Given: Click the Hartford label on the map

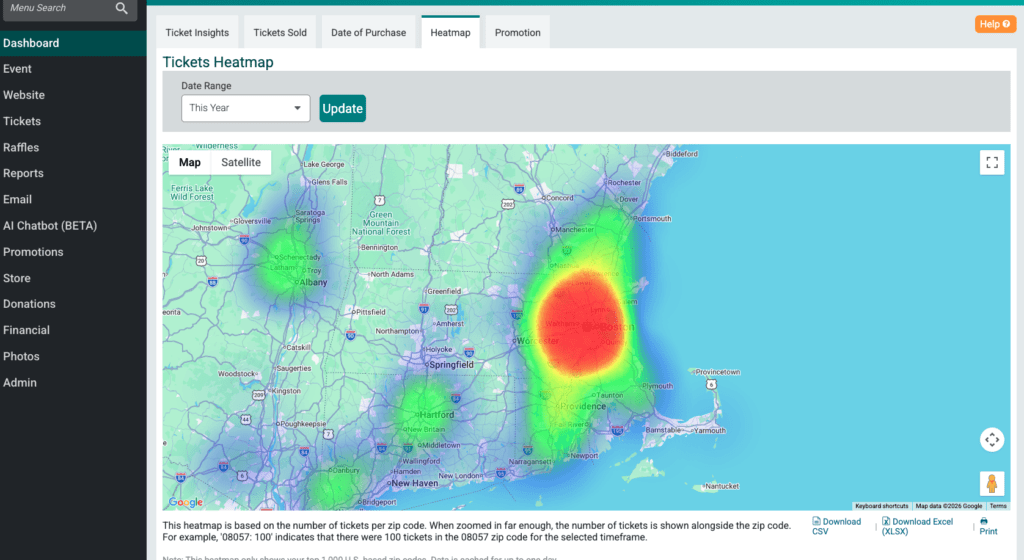Looking at the screenshot, I should coord(437,414).
